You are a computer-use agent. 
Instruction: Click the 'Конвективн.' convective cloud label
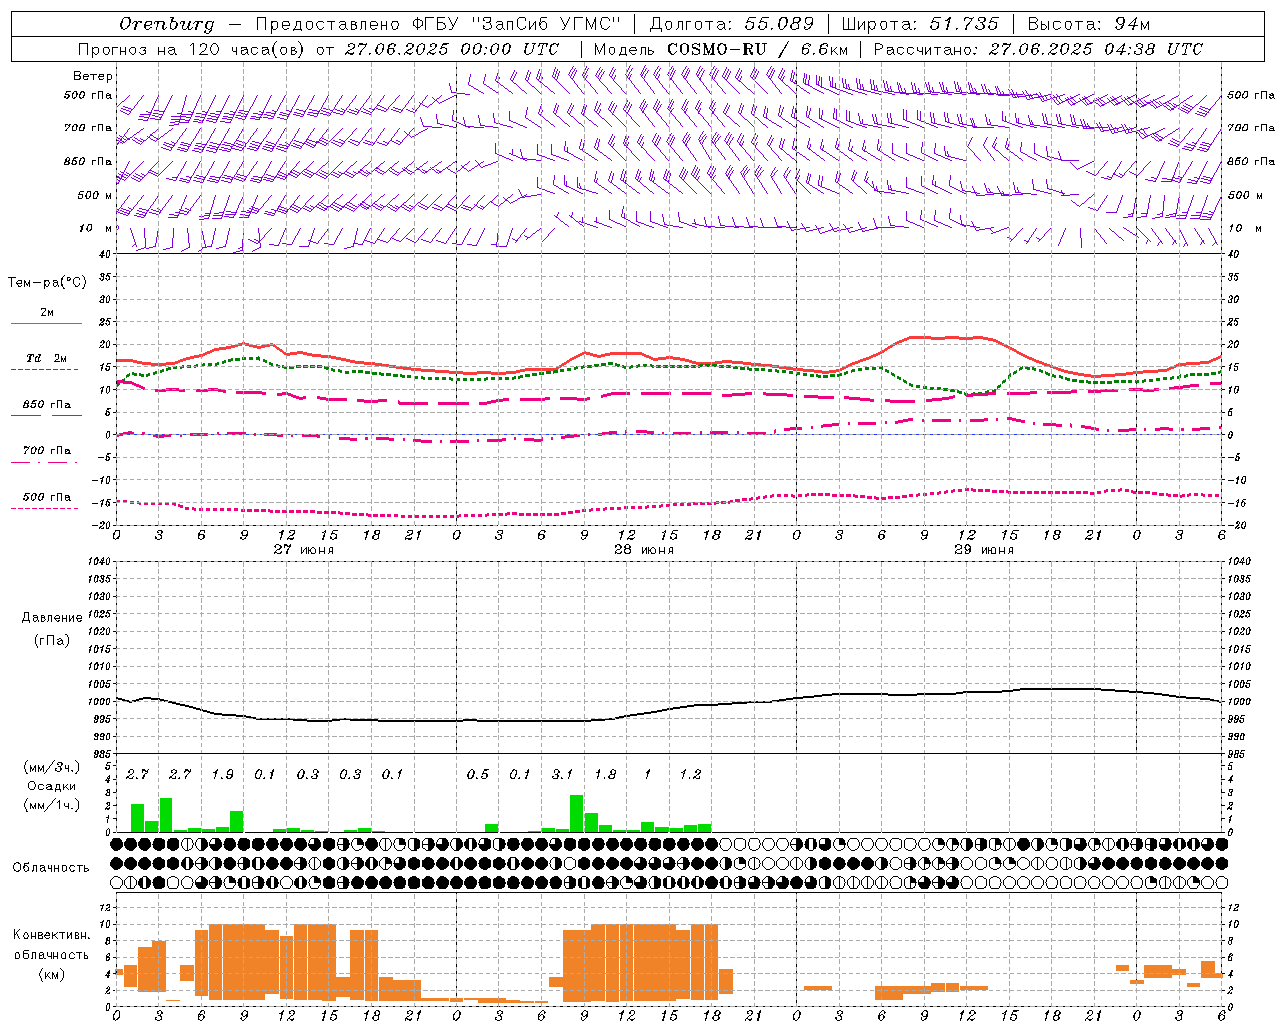click(x=51, y=935)
